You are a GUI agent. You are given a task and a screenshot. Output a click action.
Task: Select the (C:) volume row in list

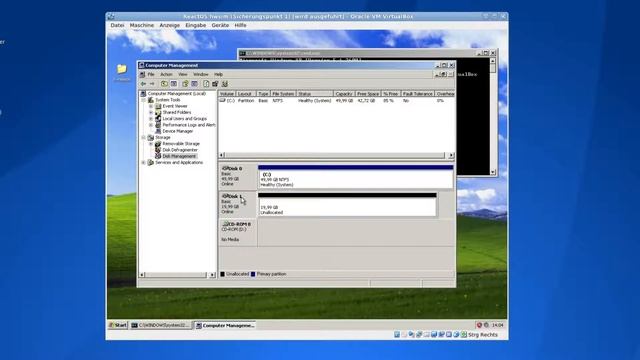point(336,100)
